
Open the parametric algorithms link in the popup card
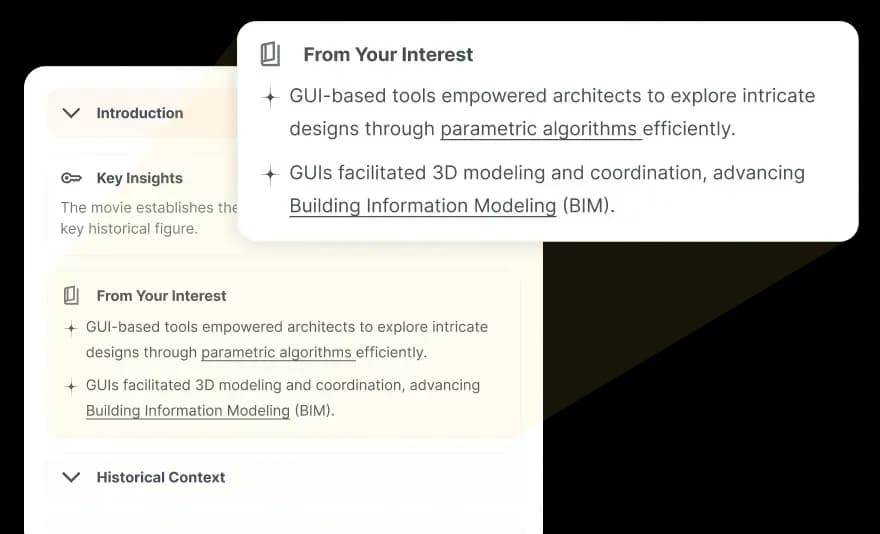[540, 129]
